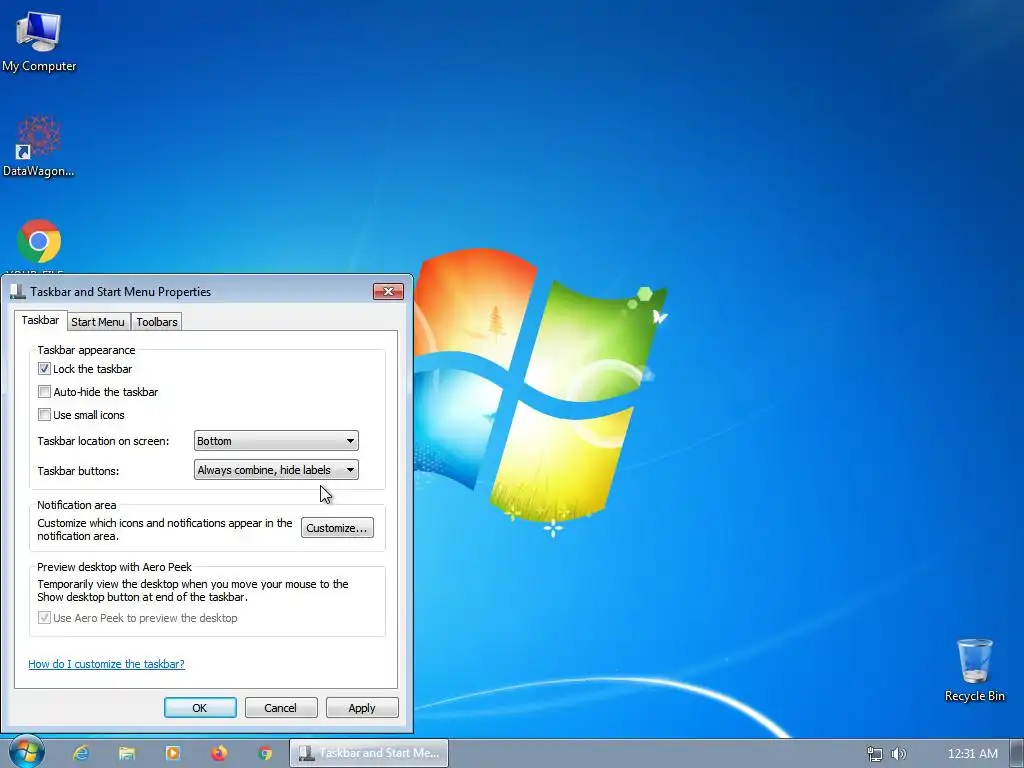Click the Customize... button
The width and height of the screenshot is (1024, 768).
(x=337, y=528)
